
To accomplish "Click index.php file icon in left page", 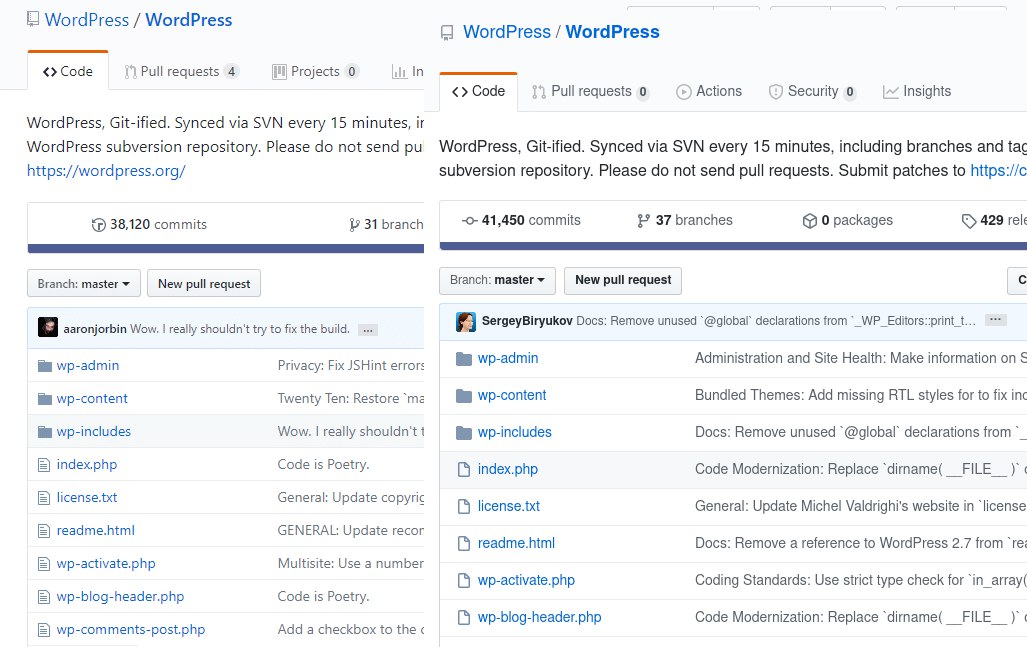I will [x=44, y=465].
